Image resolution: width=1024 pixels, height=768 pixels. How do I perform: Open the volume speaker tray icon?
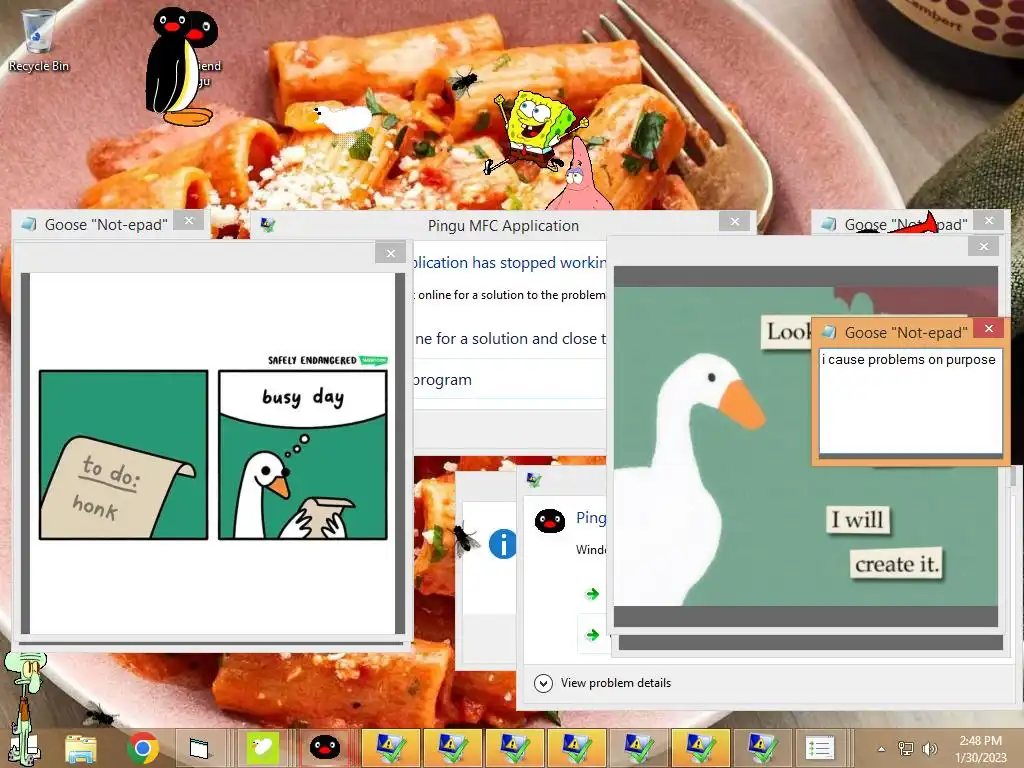pyautogui.click(x=929, y=748)
